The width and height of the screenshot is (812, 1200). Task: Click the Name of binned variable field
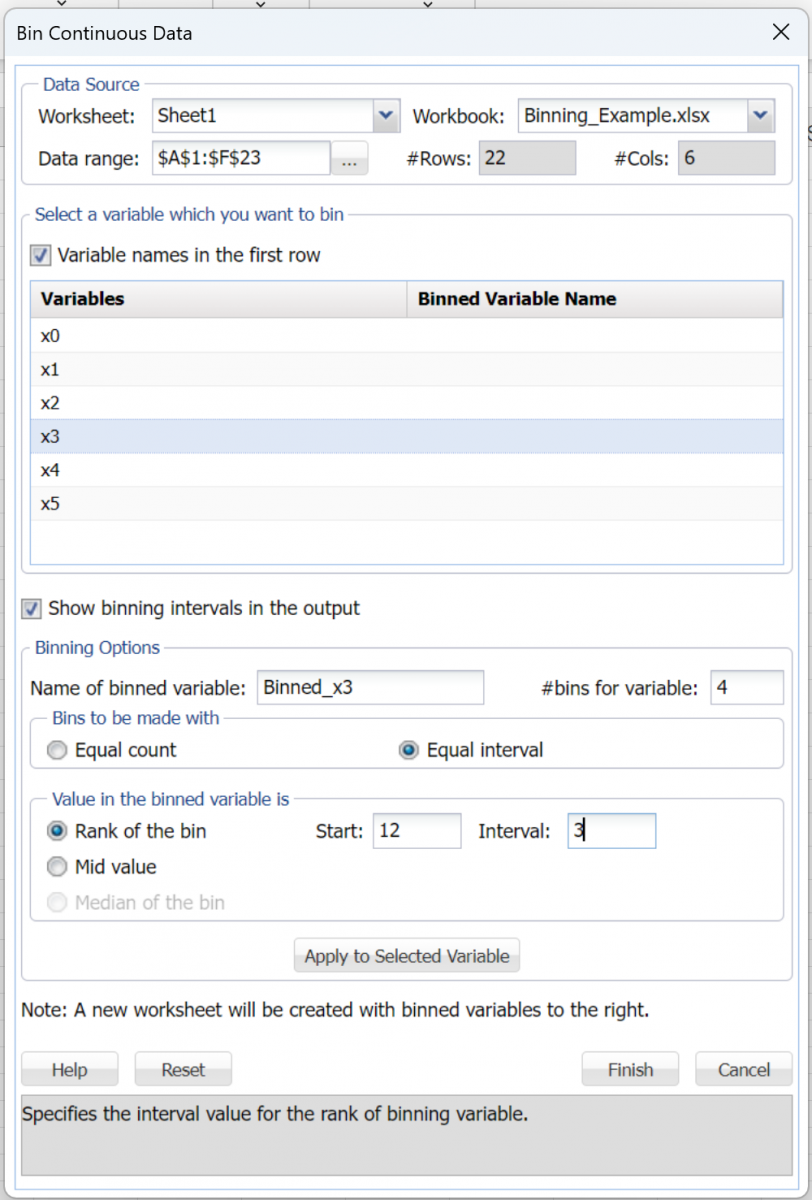coord(370,688)
